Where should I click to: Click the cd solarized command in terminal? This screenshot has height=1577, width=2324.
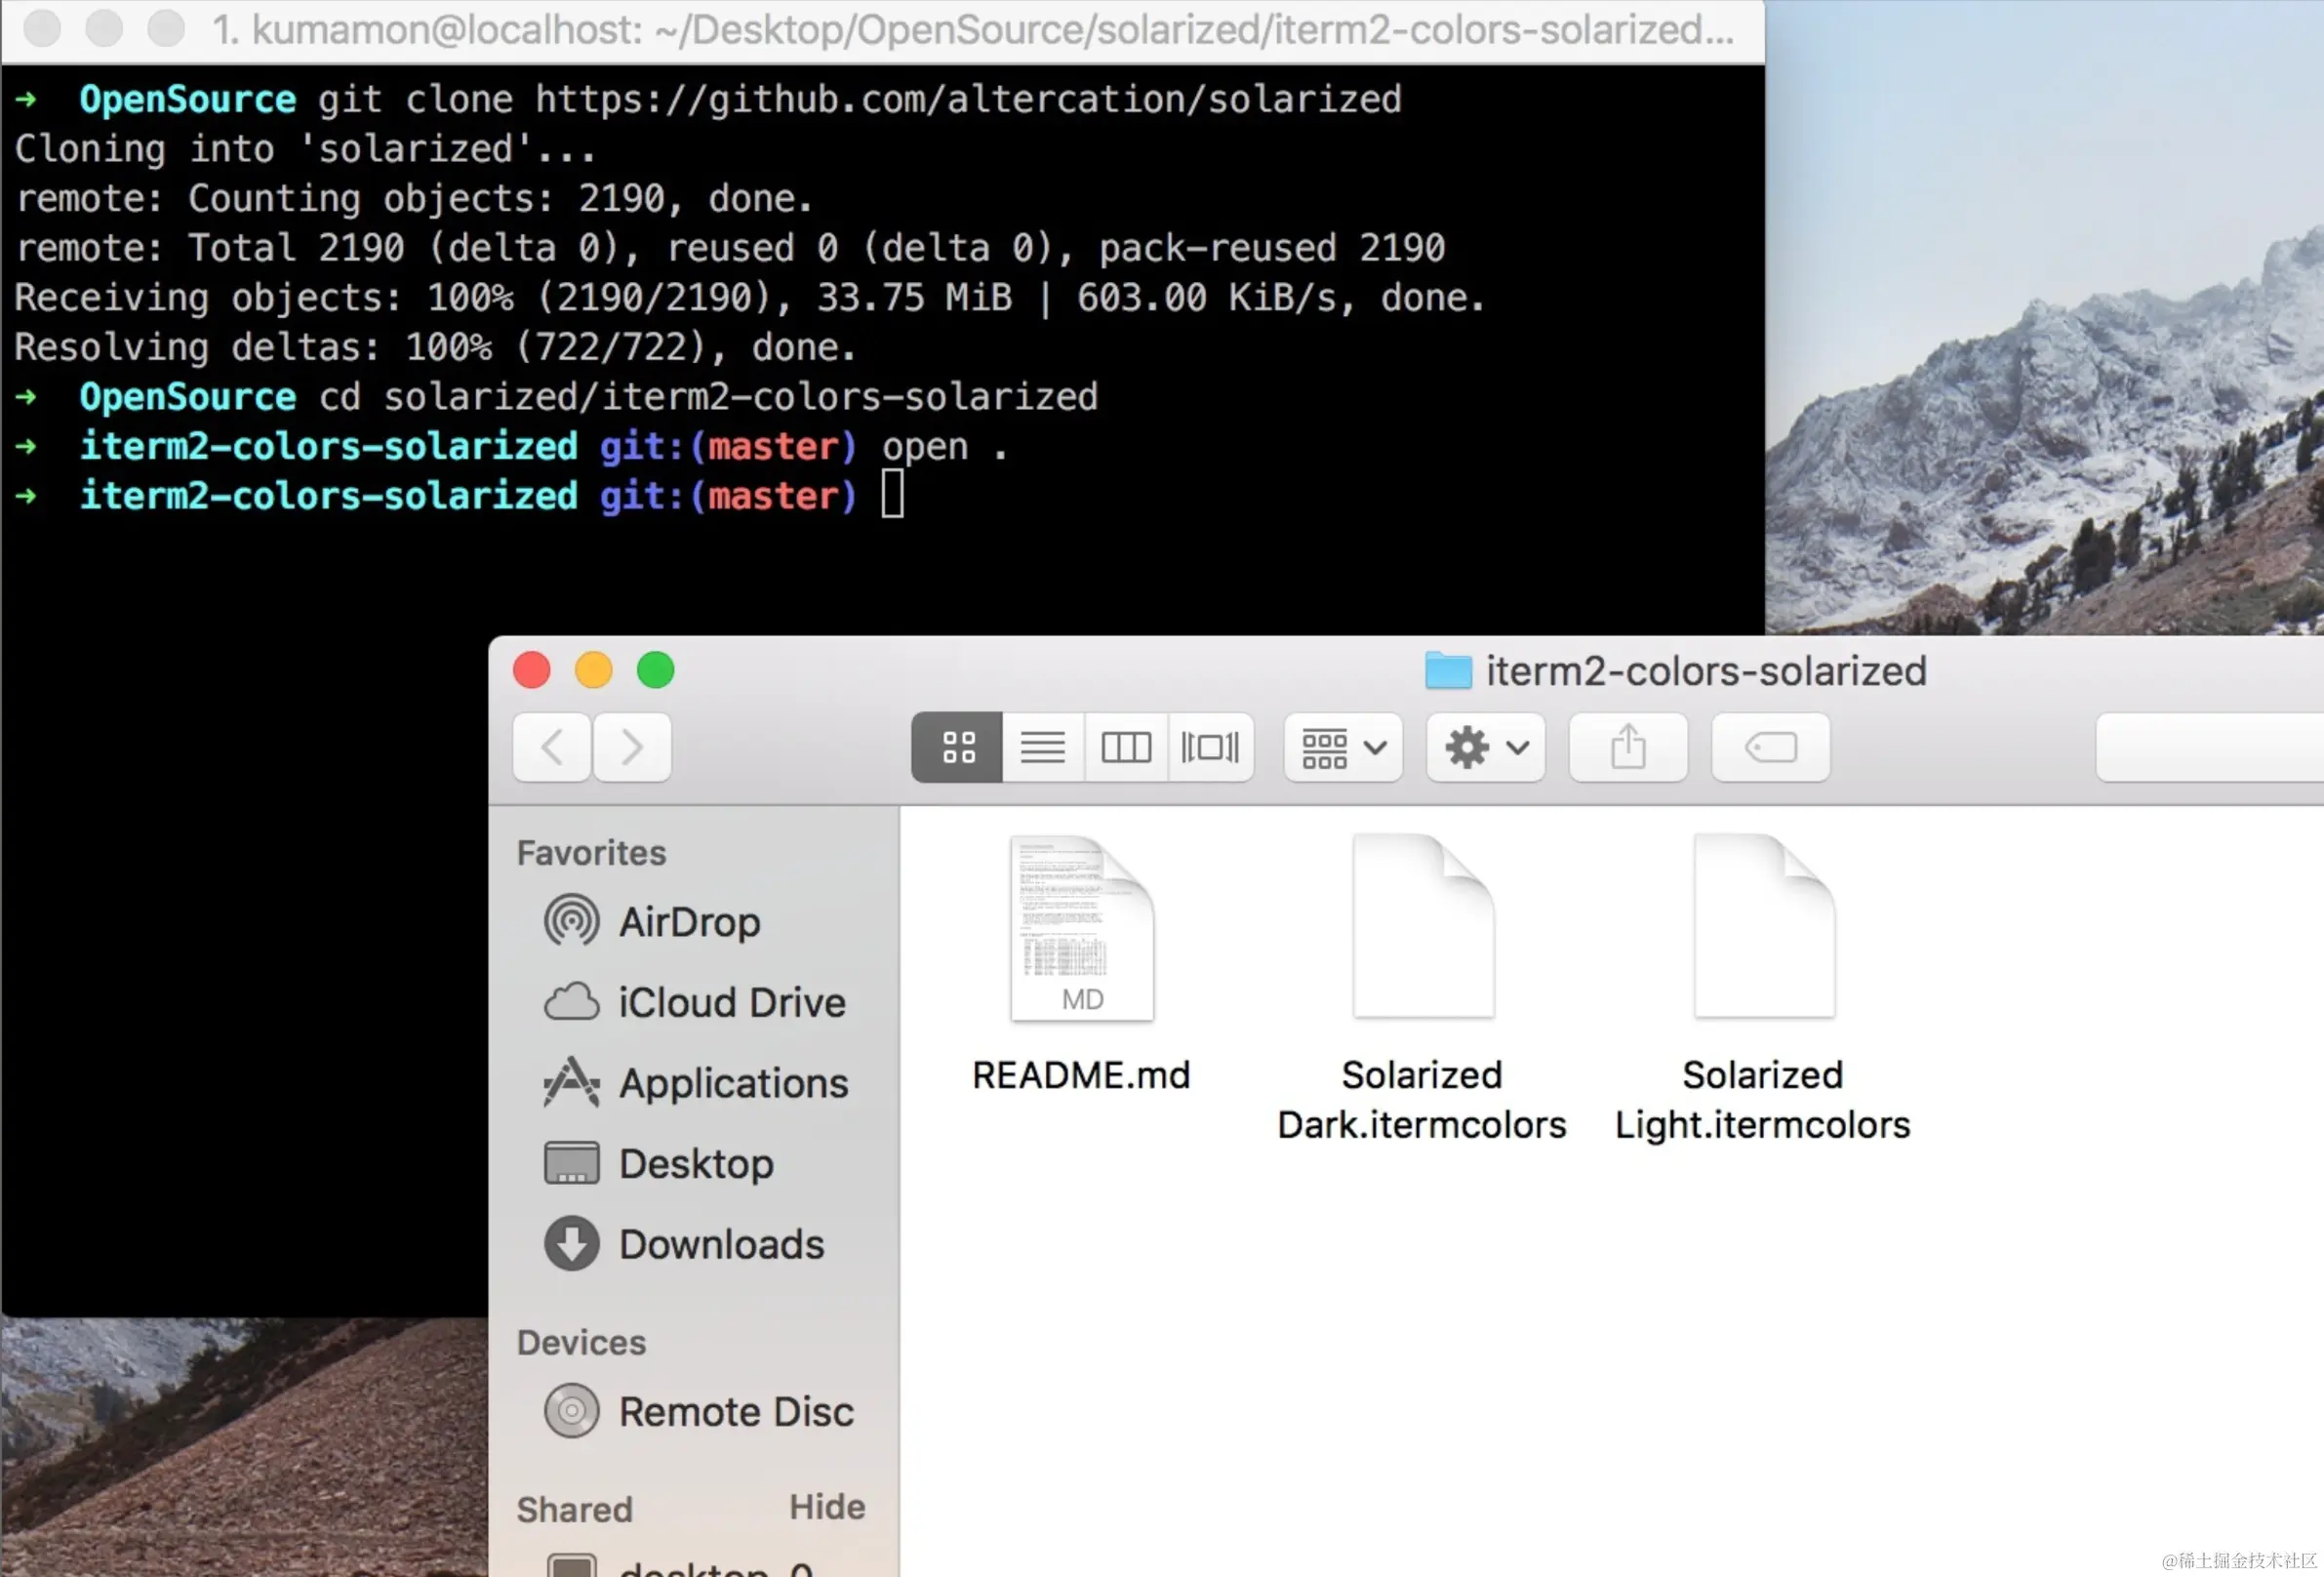pyautogui.click(x=708, y=397)
